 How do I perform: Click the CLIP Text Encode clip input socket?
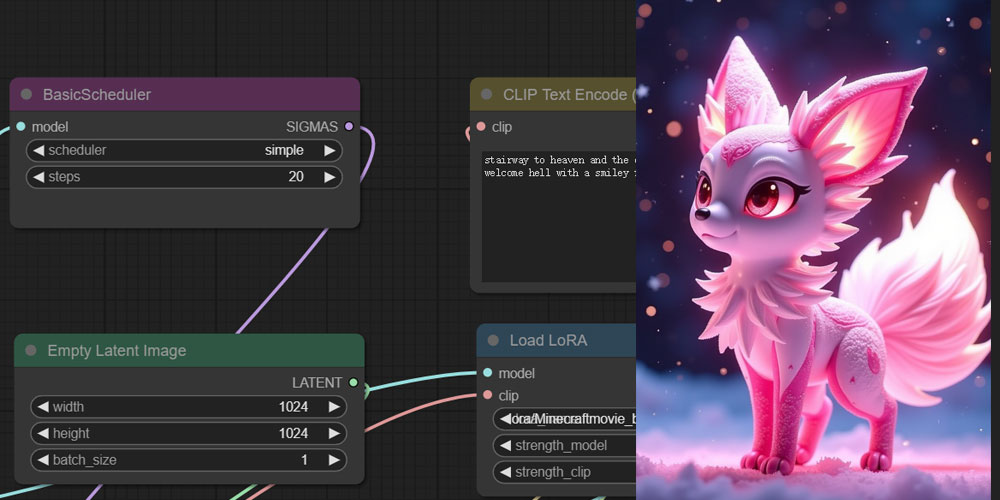tap(481, 126)
